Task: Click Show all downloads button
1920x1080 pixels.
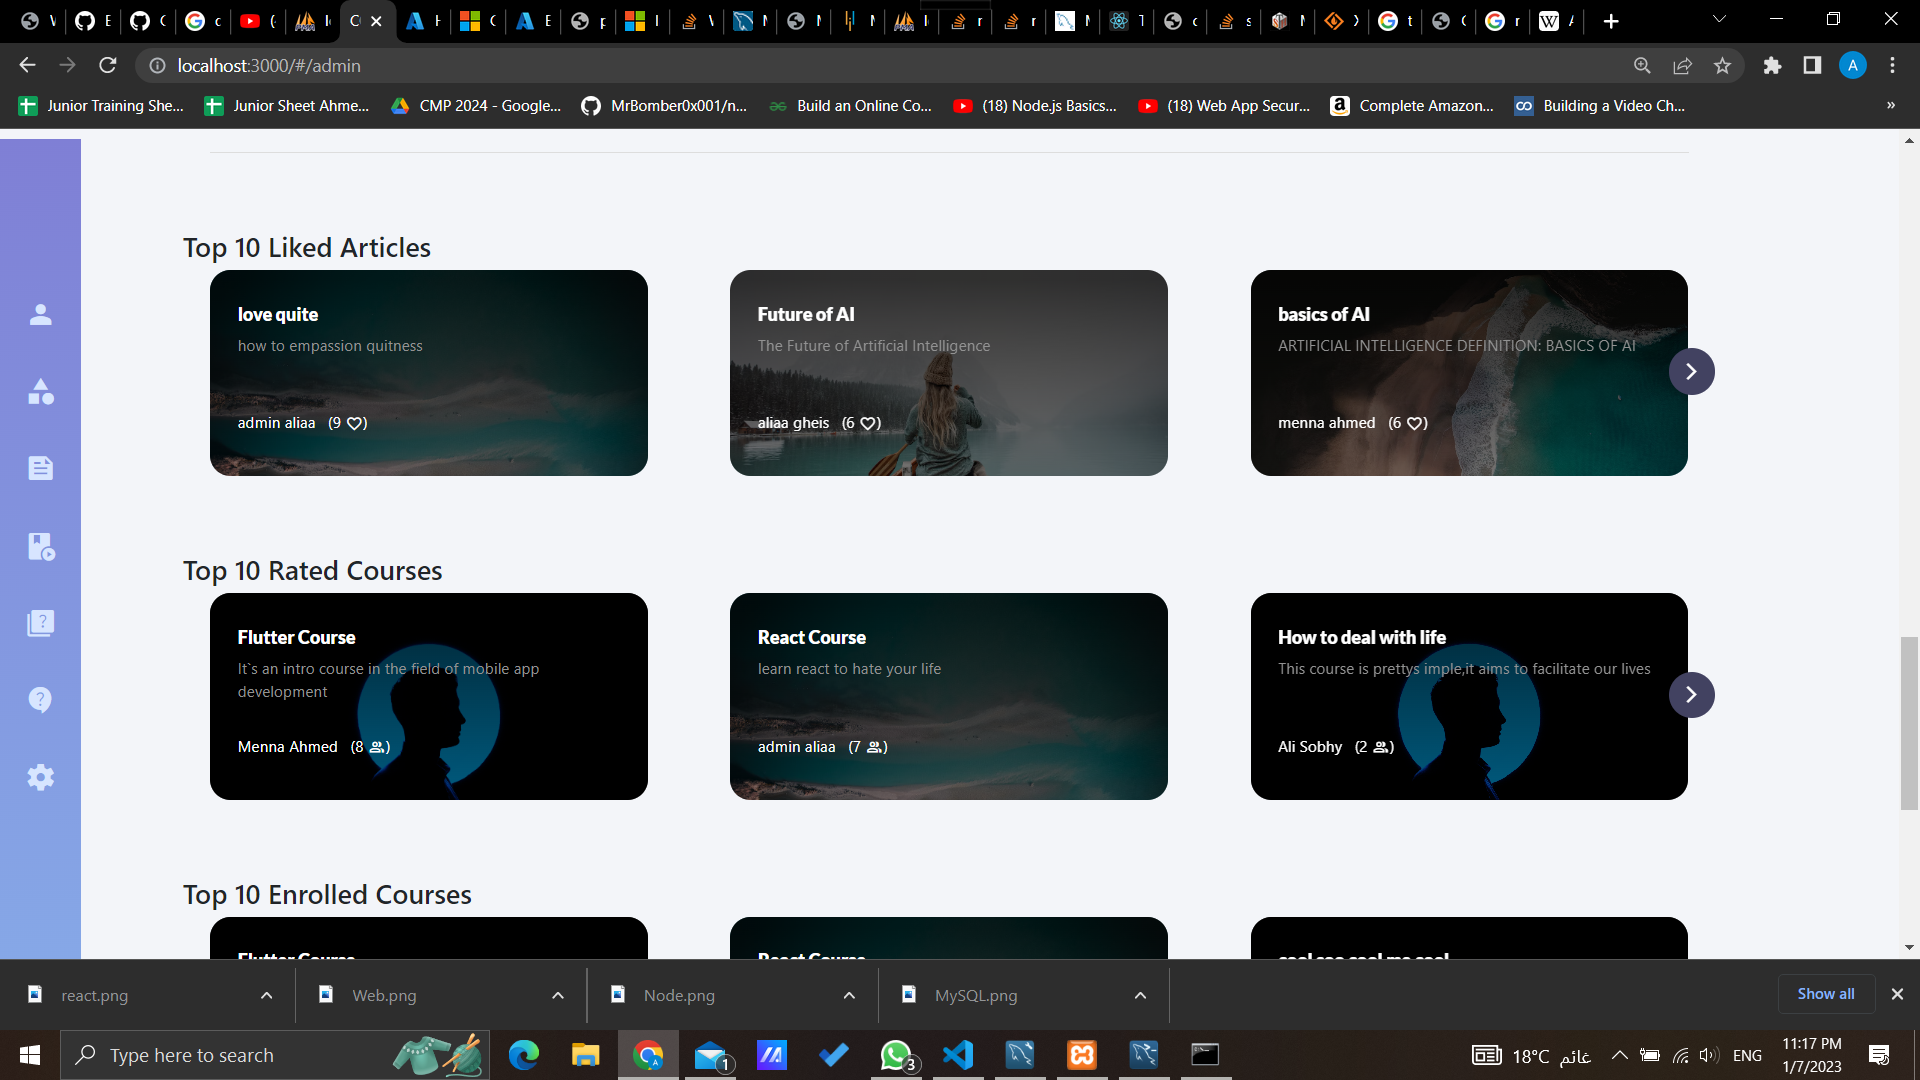Action: coord(1825,994)
